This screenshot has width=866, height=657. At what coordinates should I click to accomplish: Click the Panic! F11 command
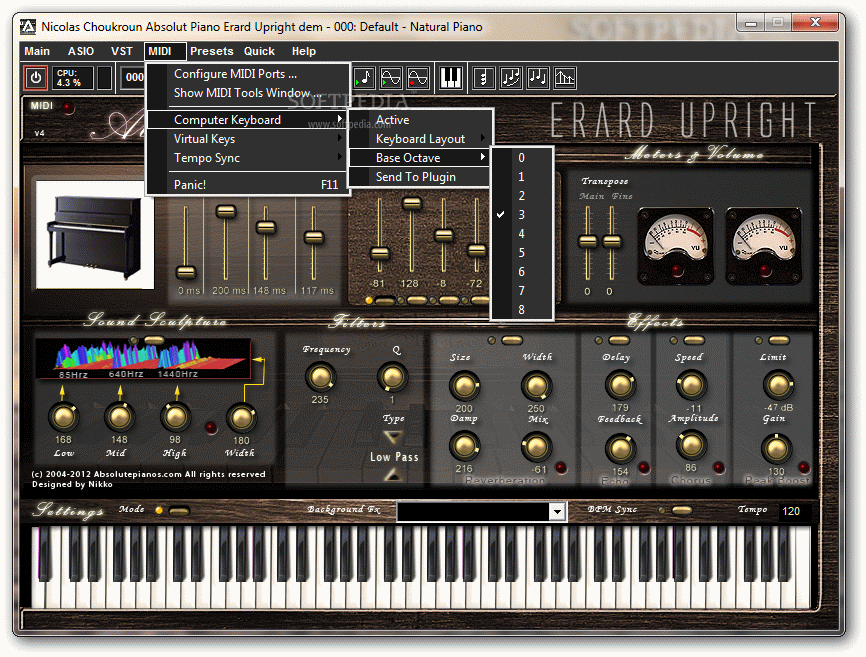click(247, 184)
